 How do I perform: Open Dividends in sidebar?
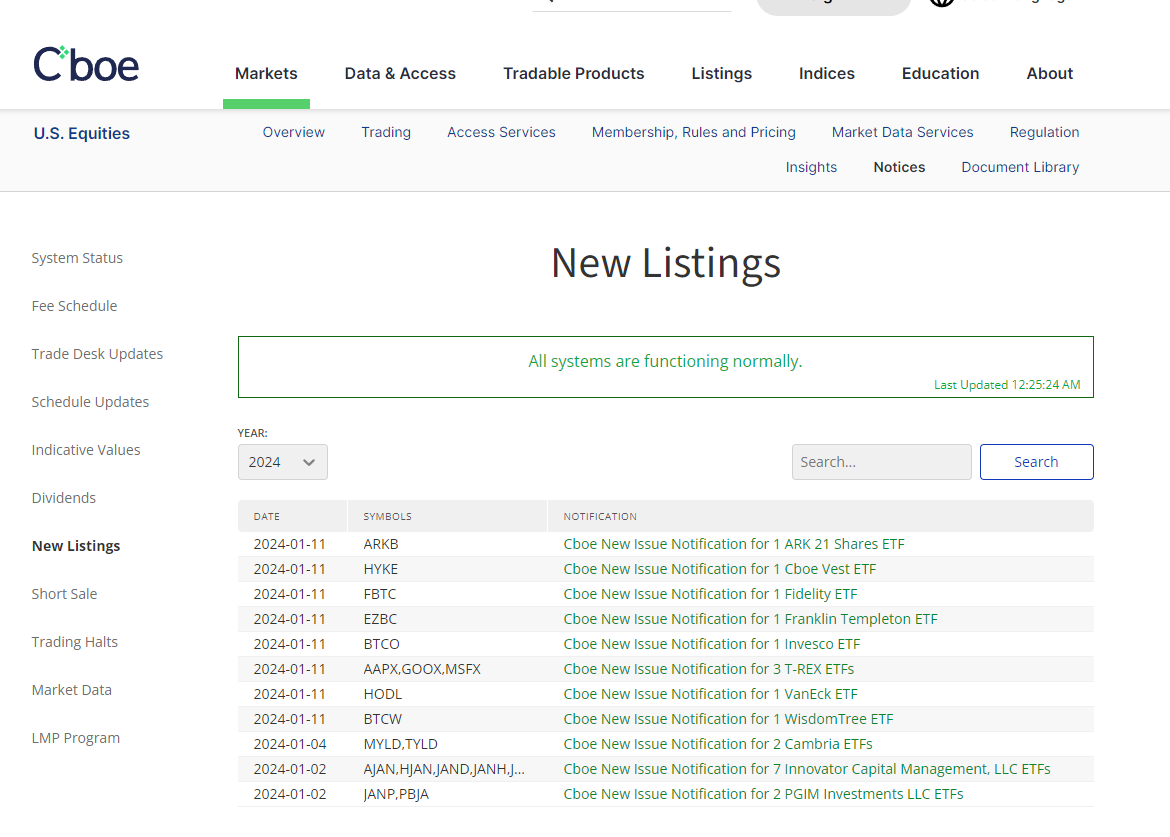tap(63, 498)
